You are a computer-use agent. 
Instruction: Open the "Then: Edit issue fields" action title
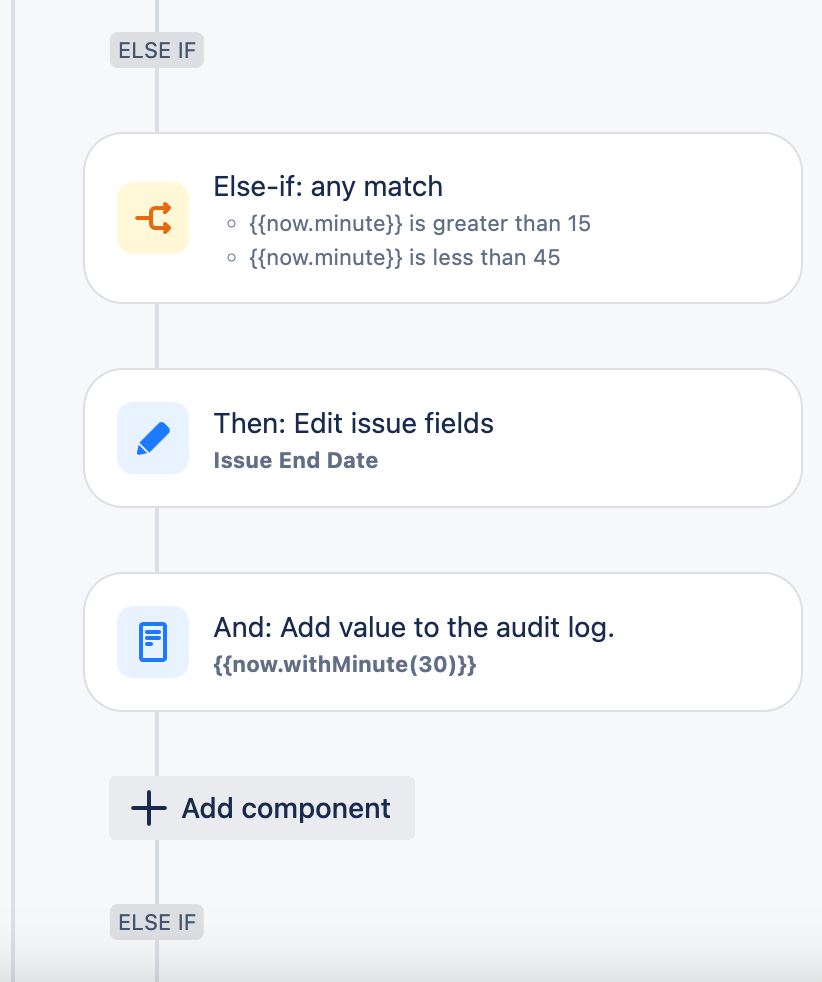click(x=354, y=423)
